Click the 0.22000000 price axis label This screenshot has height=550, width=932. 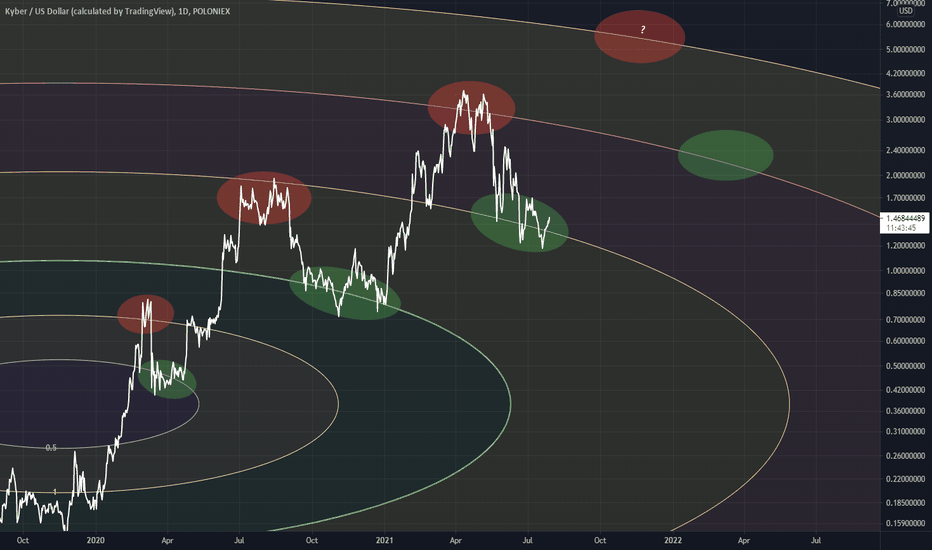tap(905, 479)
